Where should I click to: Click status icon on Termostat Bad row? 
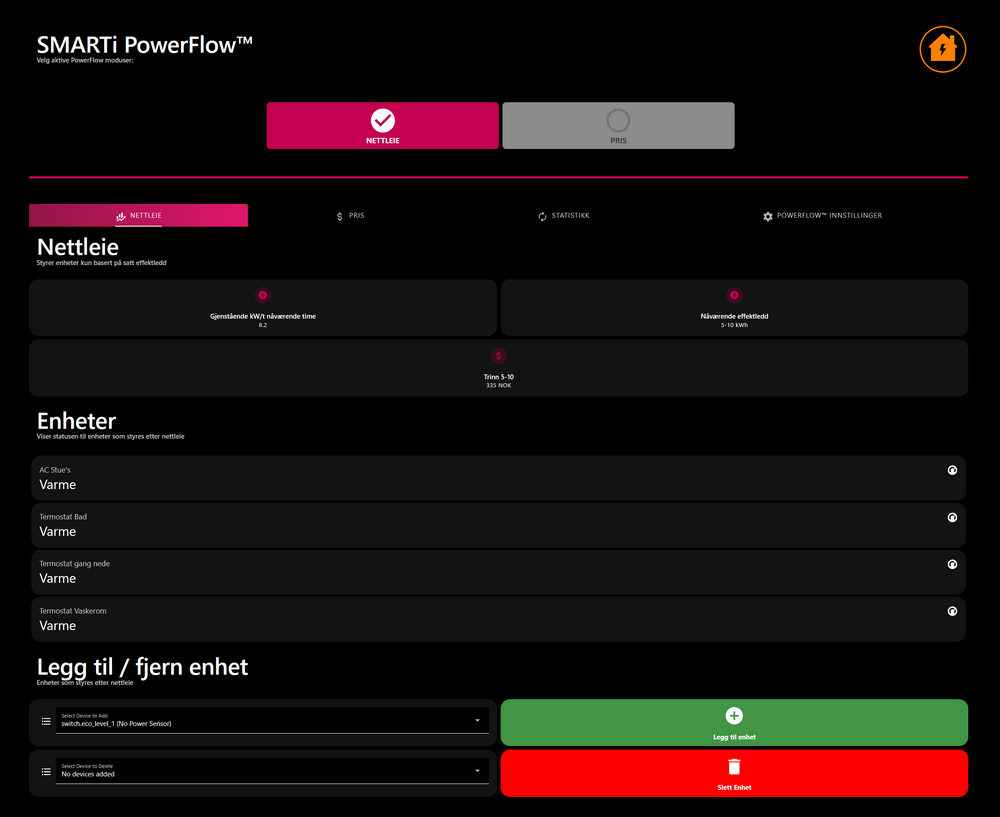952,517
